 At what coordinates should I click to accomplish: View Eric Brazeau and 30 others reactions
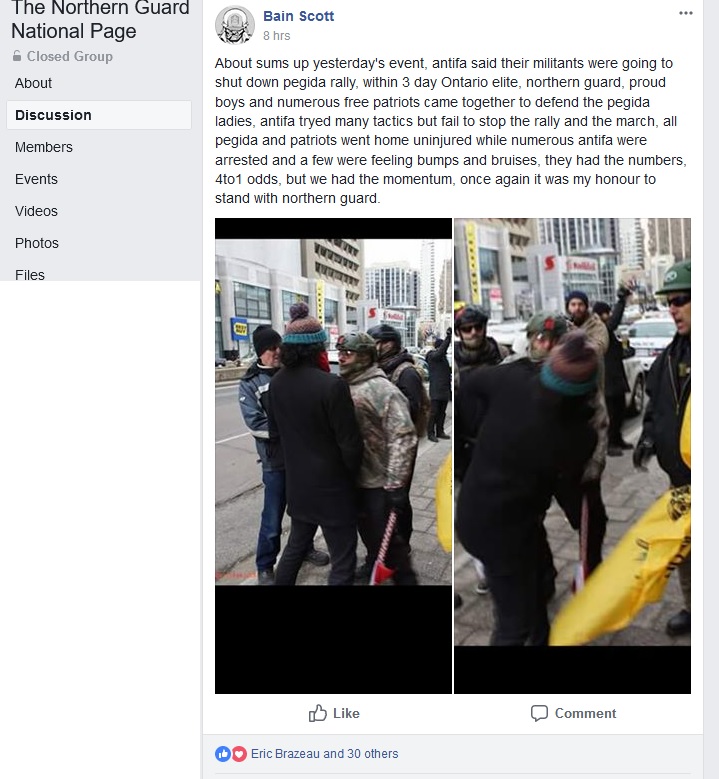point(324,754)
